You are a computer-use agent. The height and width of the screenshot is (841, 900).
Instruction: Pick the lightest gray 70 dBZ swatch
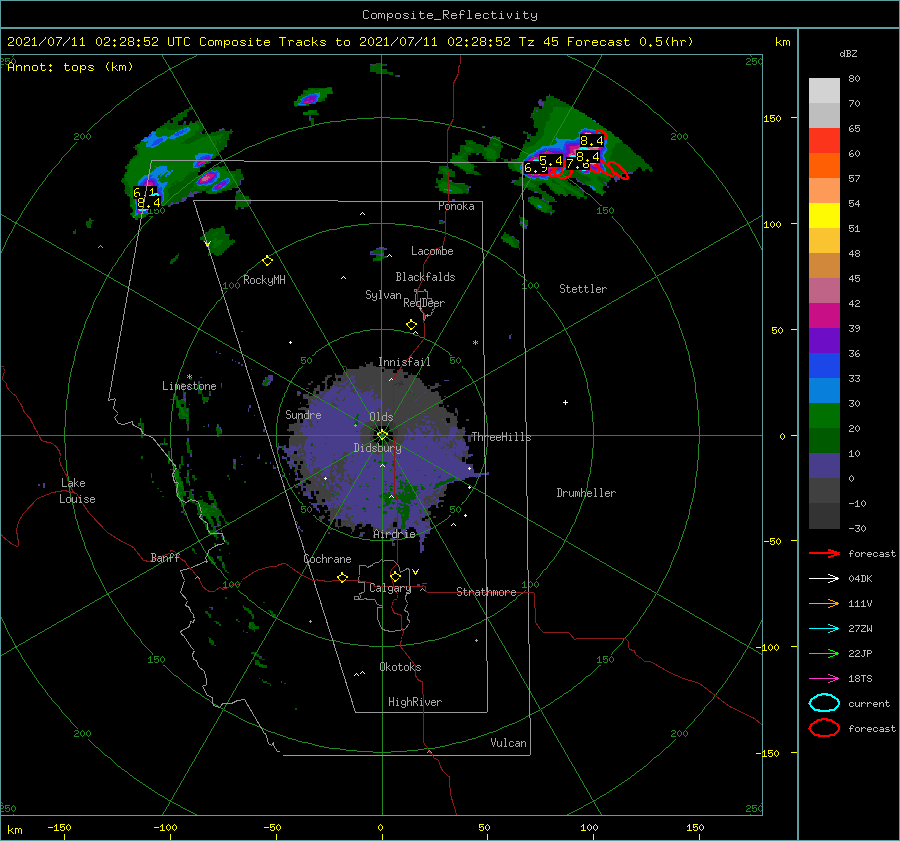[x=824, y=91]
